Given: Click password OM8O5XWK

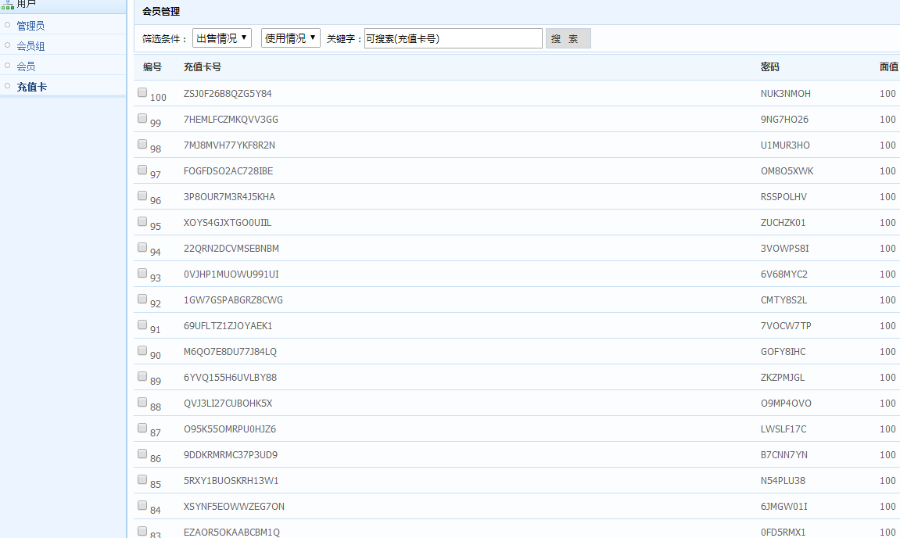Looking at the screenshot, I should 787,171.
